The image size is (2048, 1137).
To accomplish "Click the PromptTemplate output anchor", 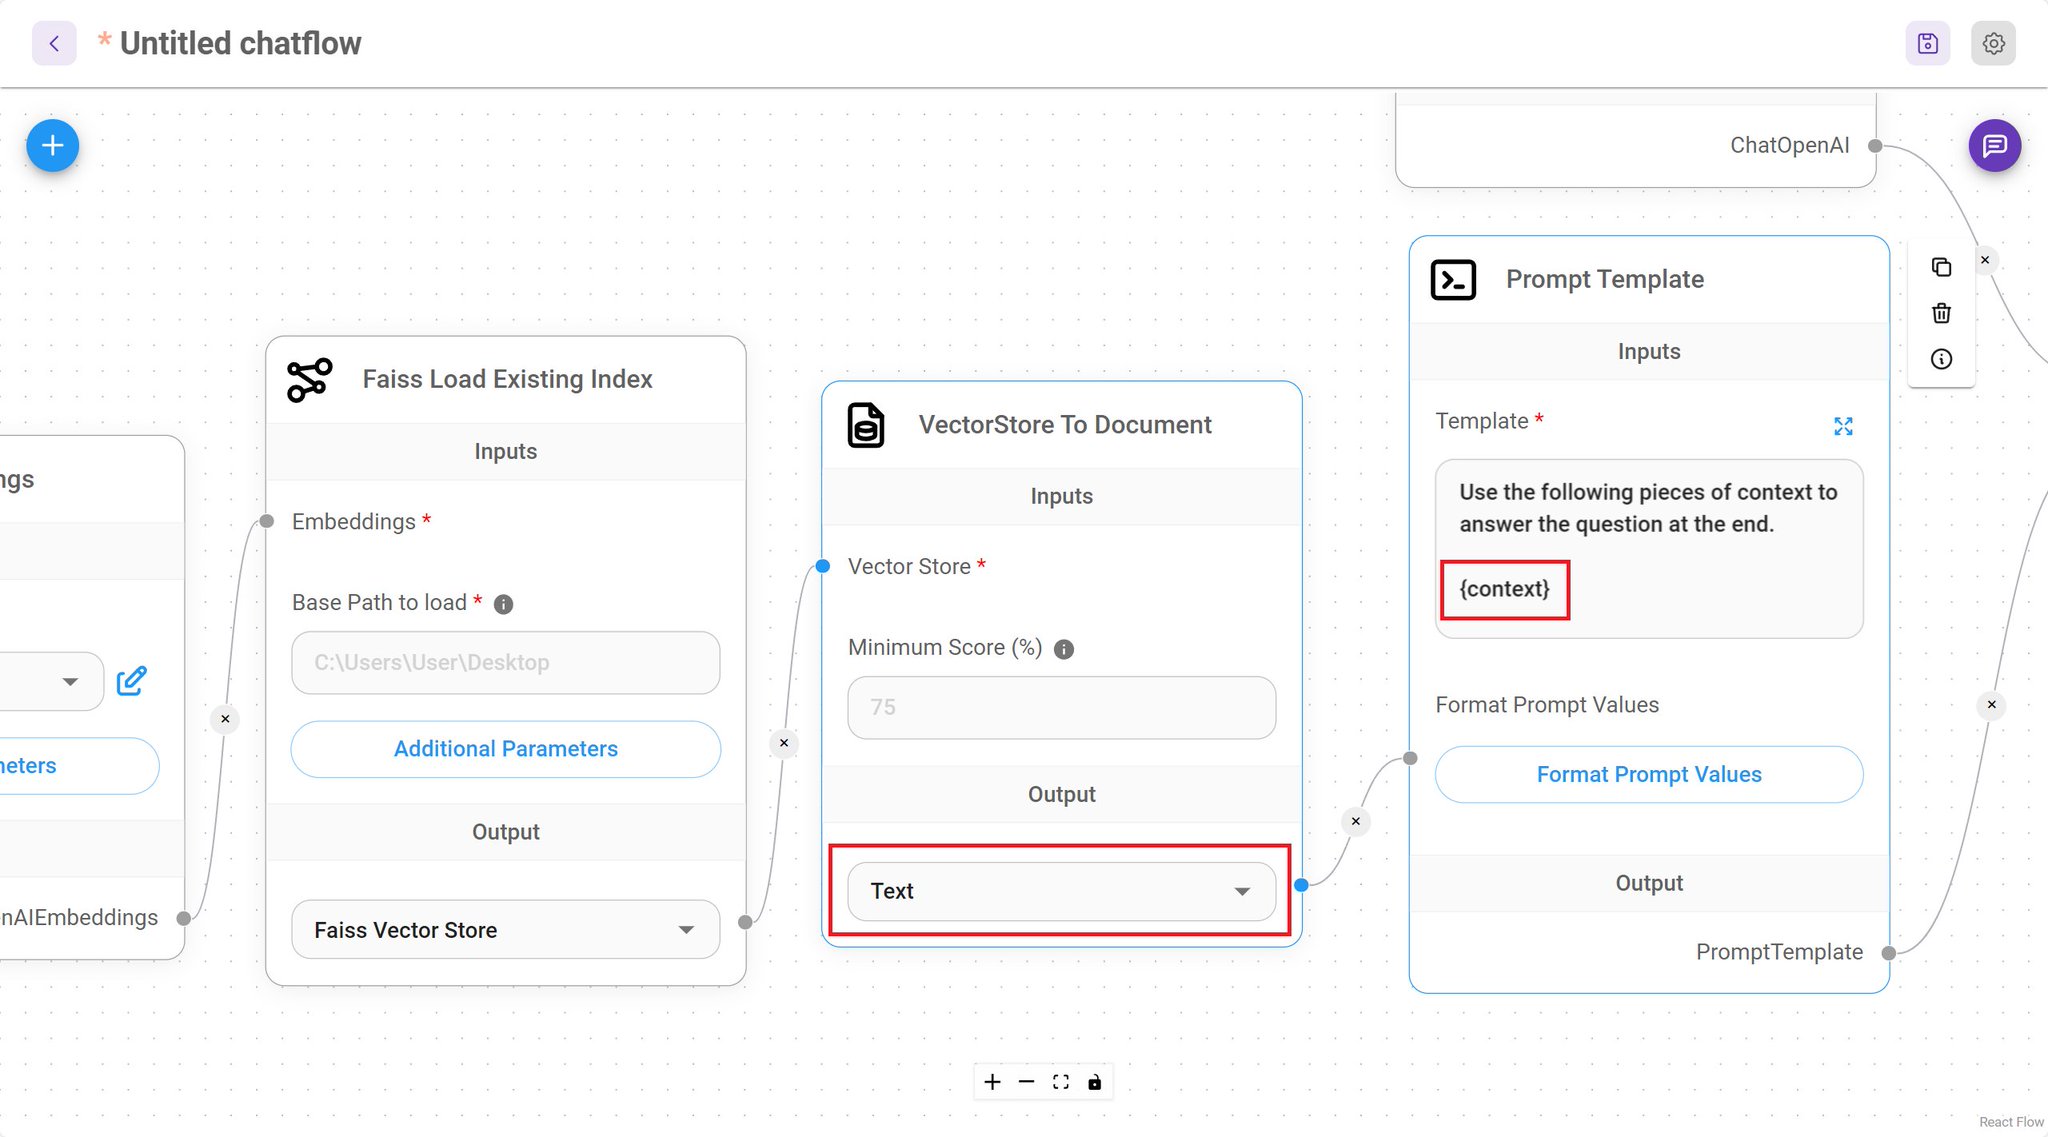I will (x=1889, y=953).
